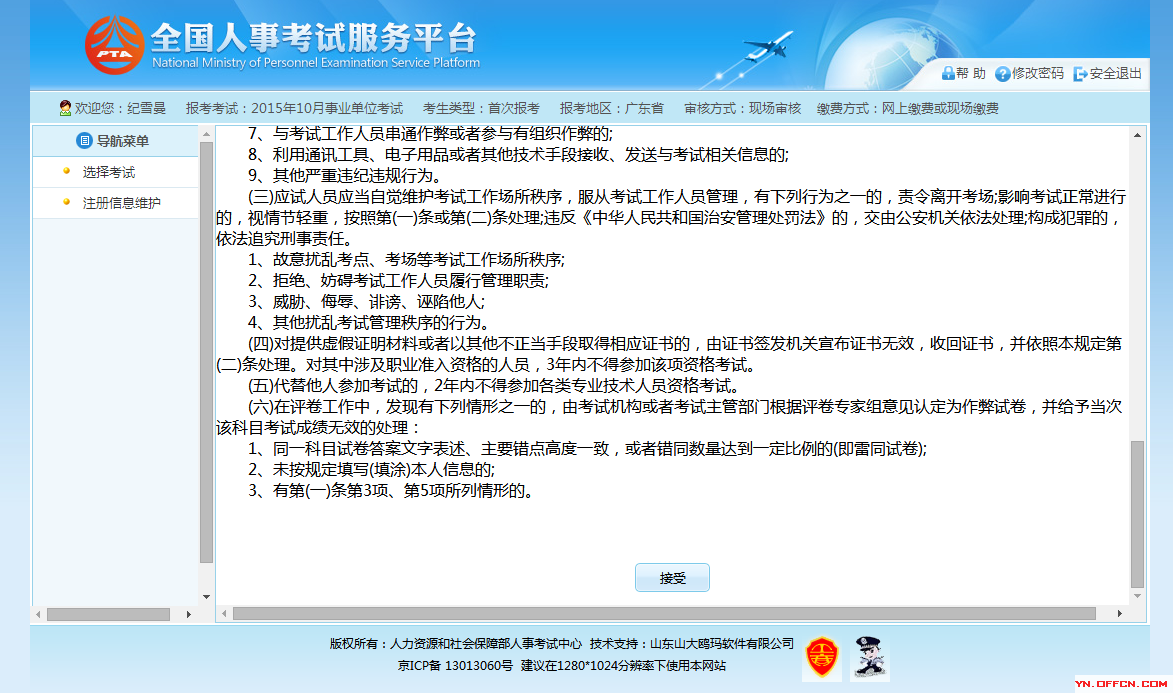Click the lock icon beside 帮助
The height and width of the screenshot is (693, 1173).
coord(948,73)
